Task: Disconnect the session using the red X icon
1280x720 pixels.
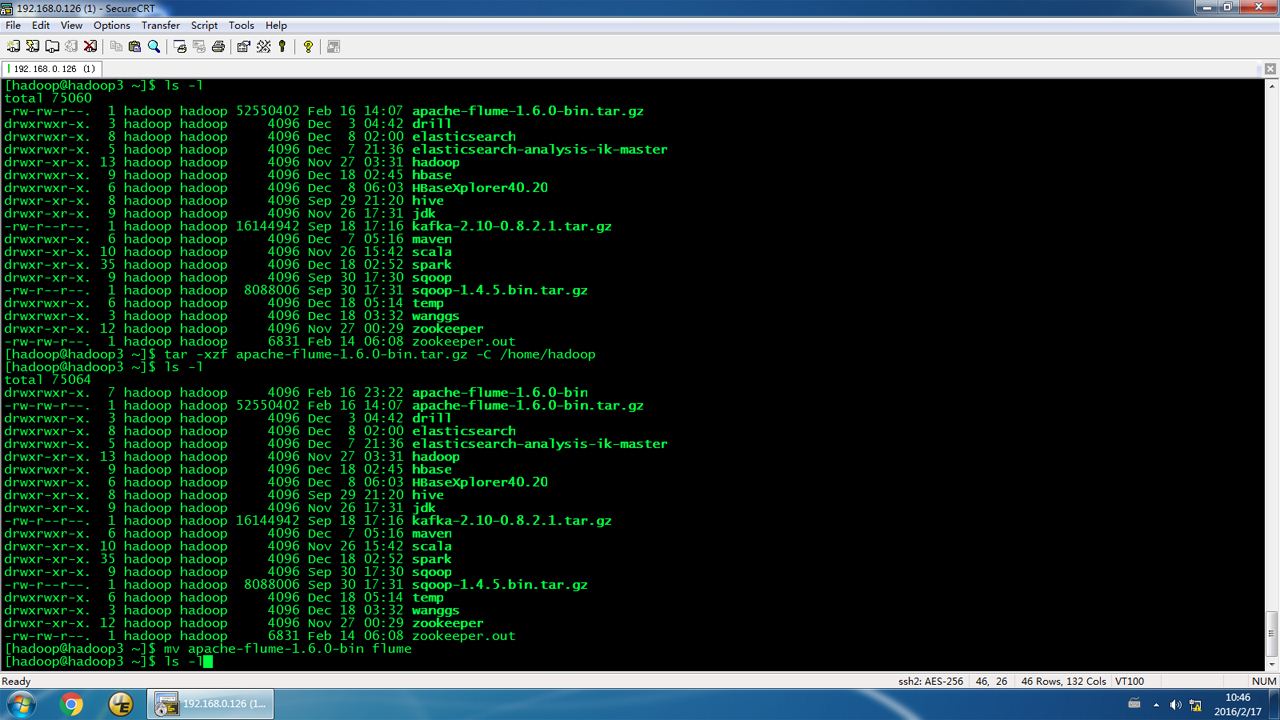Action: tap(90, 46)
